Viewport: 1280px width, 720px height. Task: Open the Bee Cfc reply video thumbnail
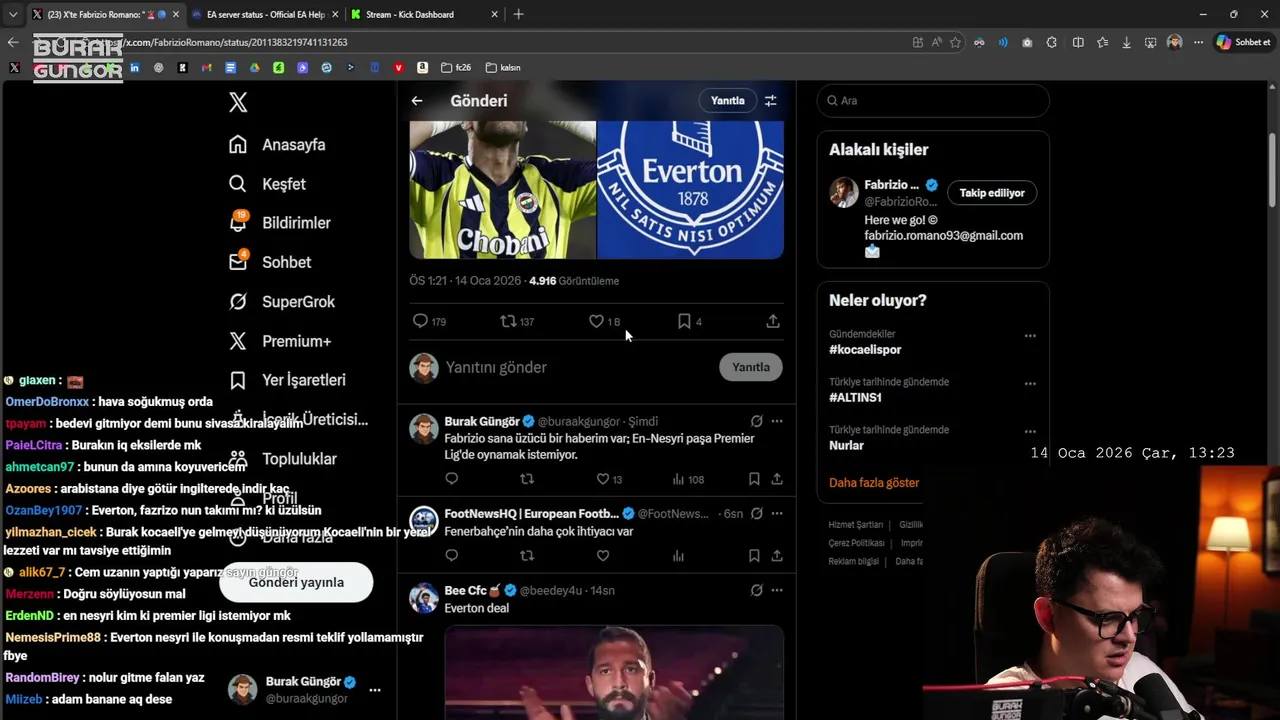pos(614,672)
